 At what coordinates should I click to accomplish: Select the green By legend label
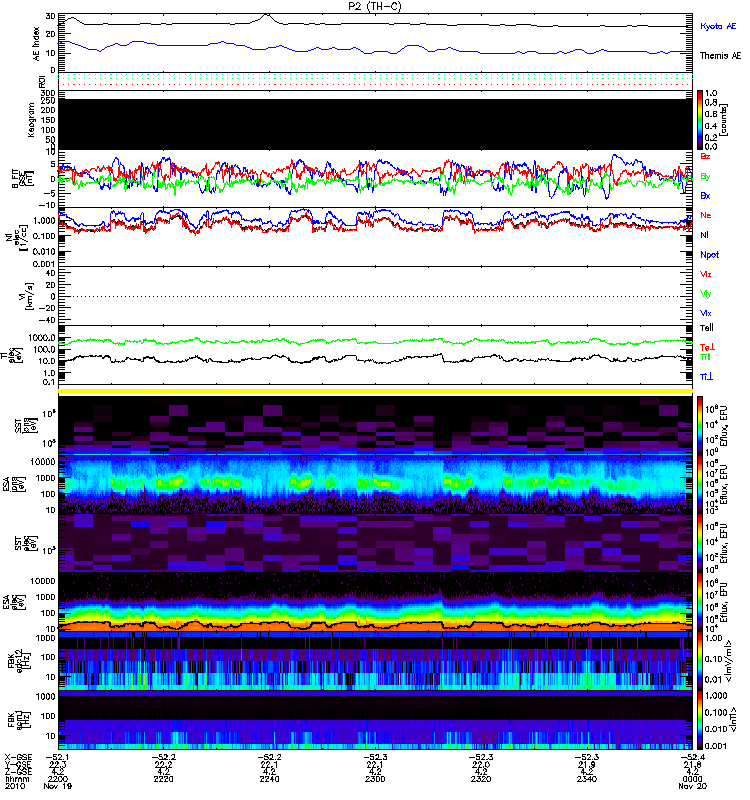705,177
